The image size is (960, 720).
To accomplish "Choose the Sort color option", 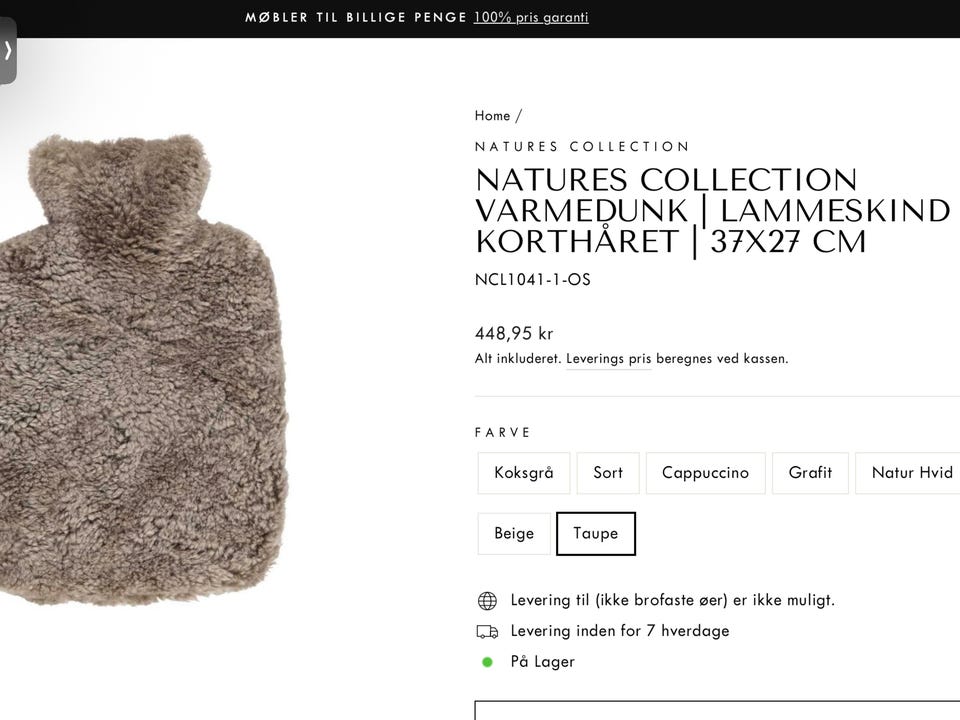I will [608, 473].
